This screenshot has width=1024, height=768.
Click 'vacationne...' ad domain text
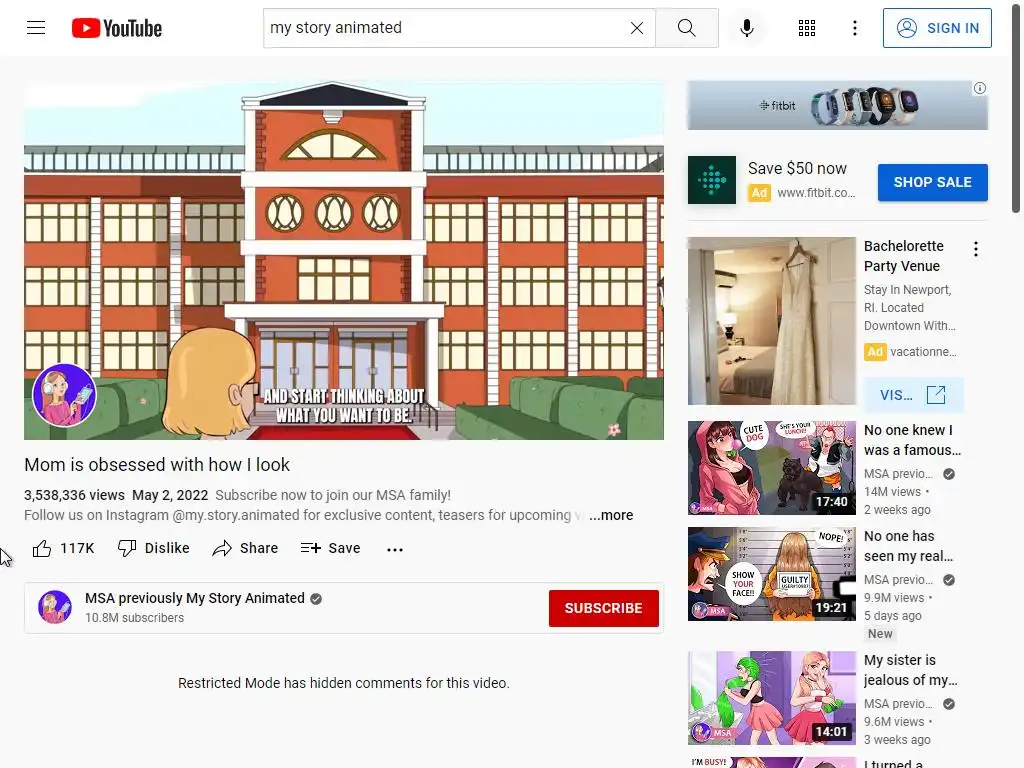pos(923,352)
